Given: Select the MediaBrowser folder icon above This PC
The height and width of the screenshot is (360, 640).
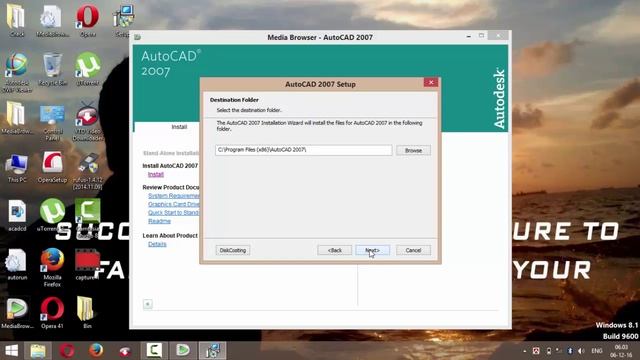Looking at the screenshot, I should click(17, 118).
